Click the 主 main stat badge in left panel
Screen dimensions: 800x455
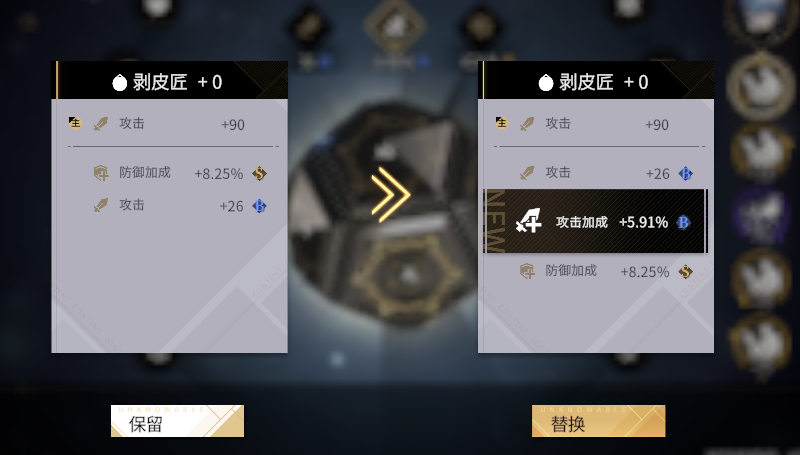(75, 123)
